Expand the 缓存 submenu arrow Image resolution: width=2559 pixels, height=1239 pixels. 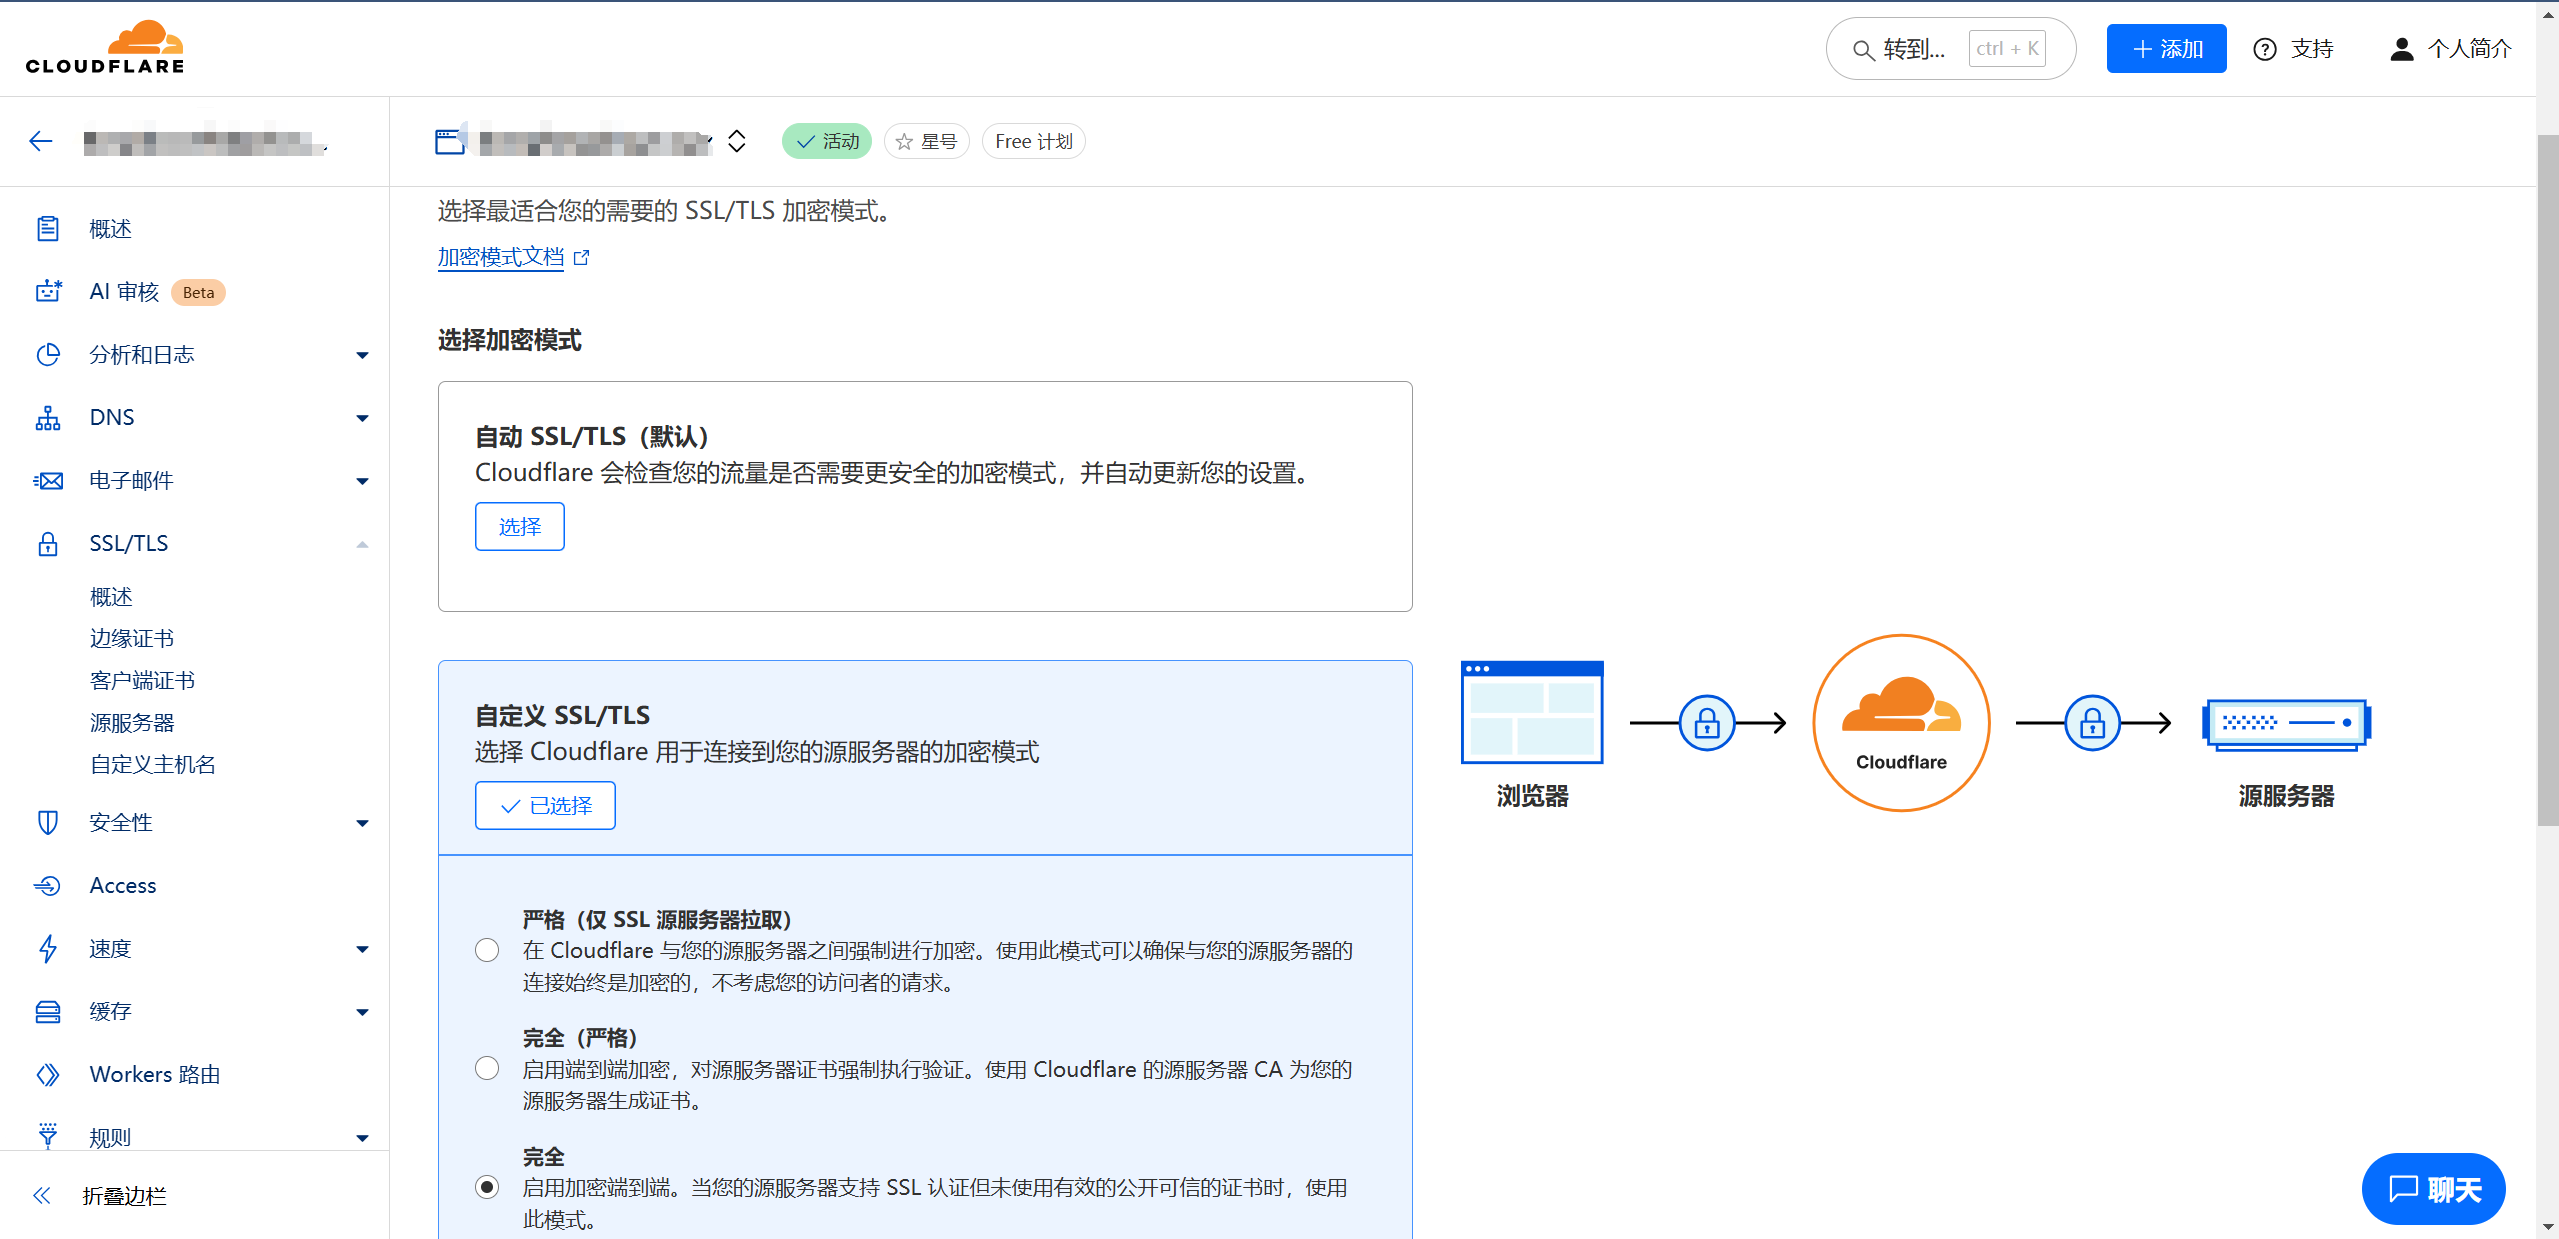[362, 1012]
